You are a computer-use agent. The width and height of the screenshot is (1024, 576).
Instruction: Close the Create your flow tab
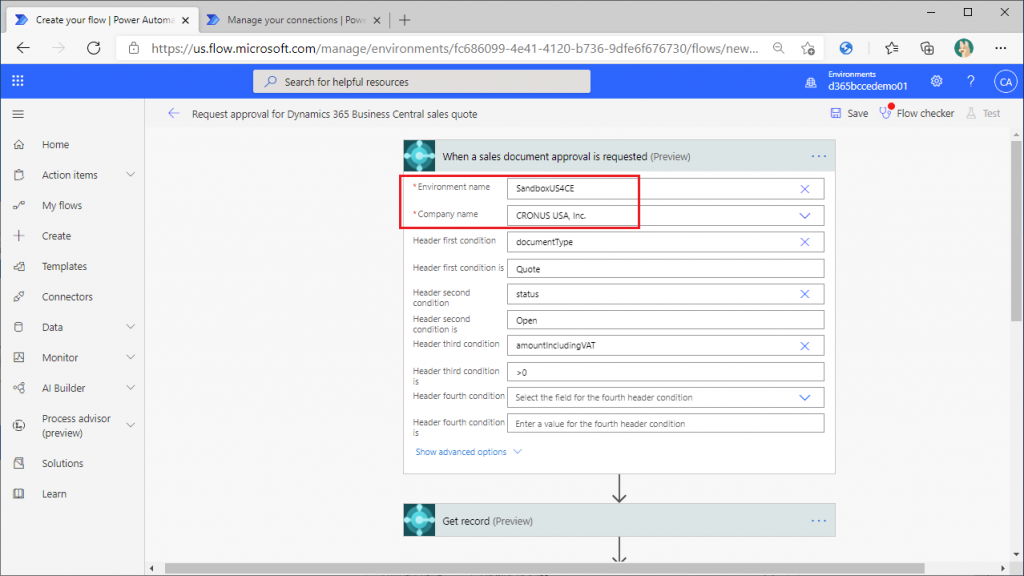[185, 20]
